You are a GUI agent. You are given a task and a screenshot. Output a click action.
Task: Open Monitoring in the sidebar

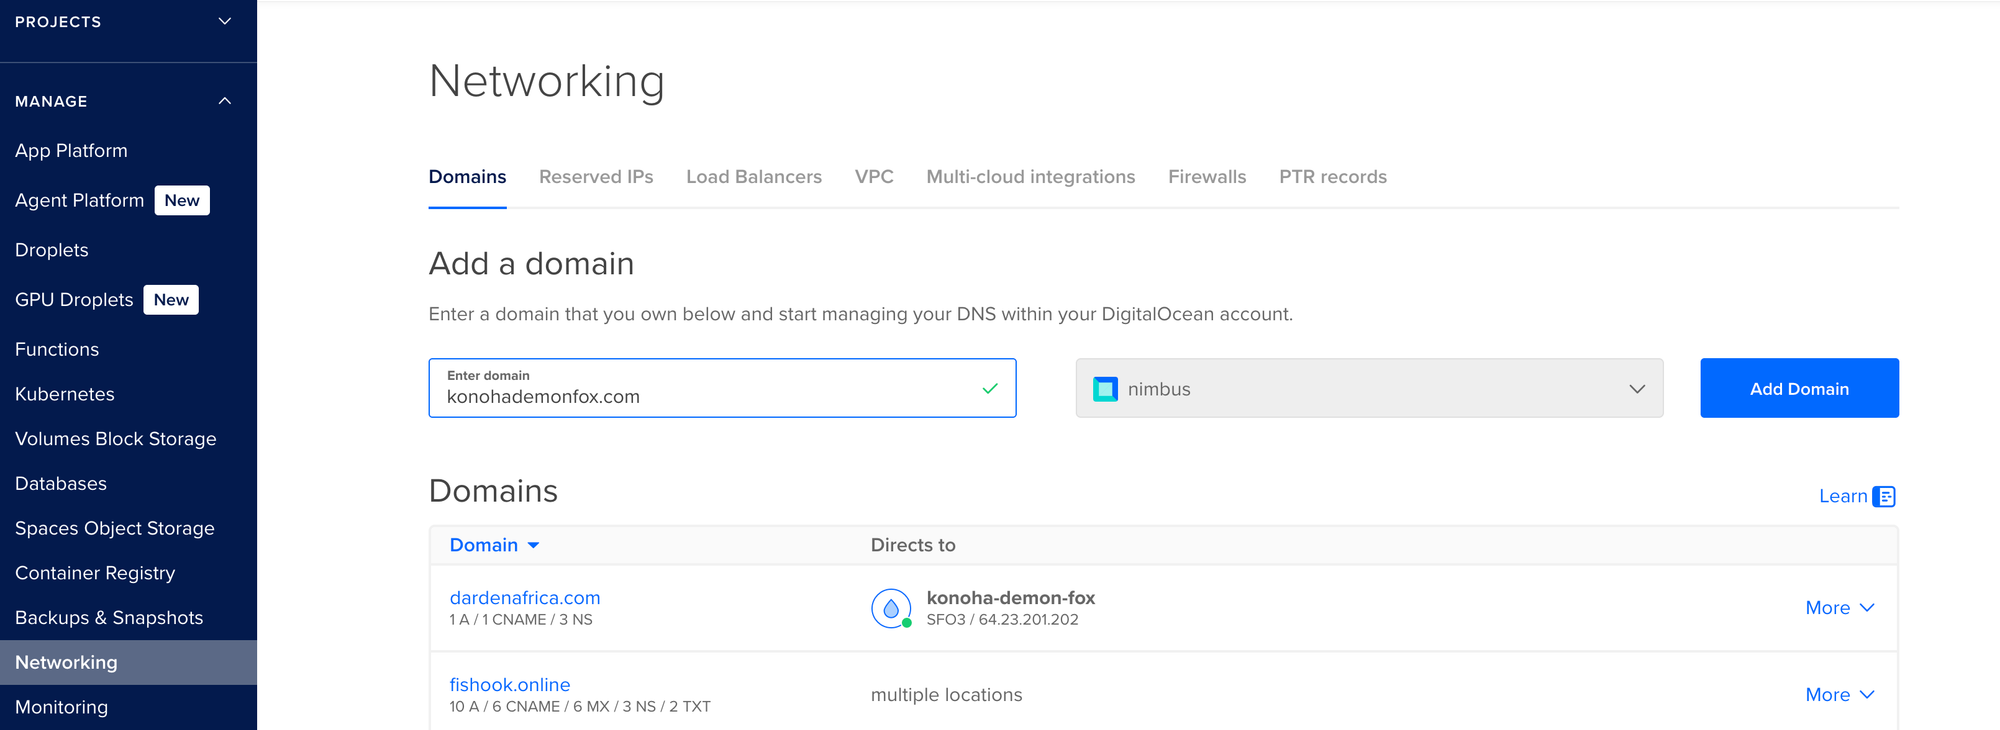pos(61,707)
